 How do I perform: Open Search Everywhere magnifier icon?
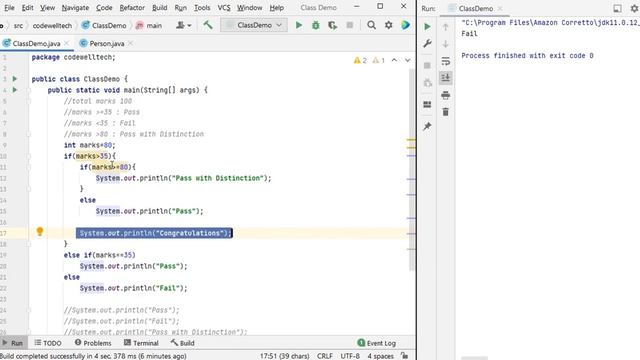pos(371,25)
